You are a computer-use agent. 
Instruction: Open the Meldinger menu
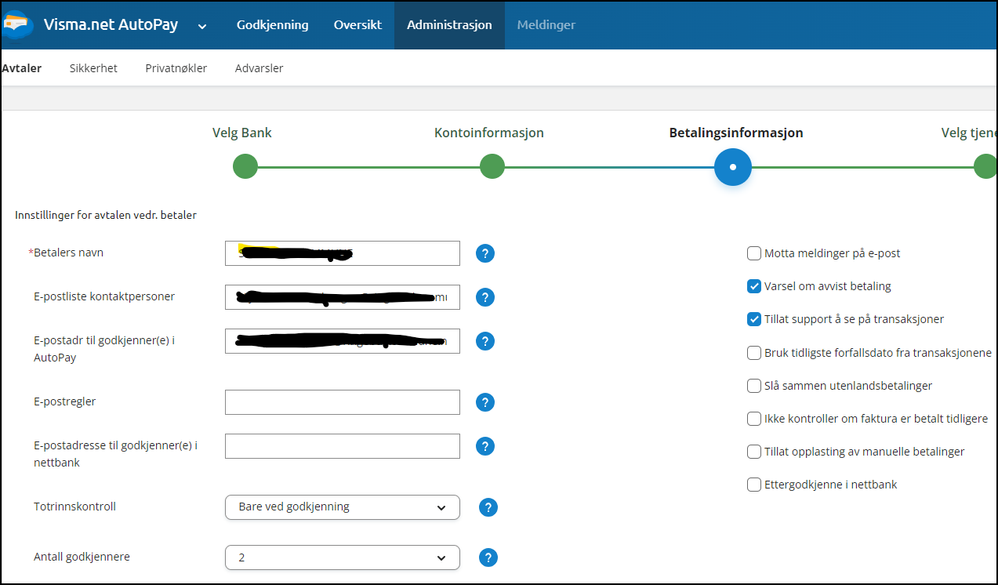pos(546,25)
